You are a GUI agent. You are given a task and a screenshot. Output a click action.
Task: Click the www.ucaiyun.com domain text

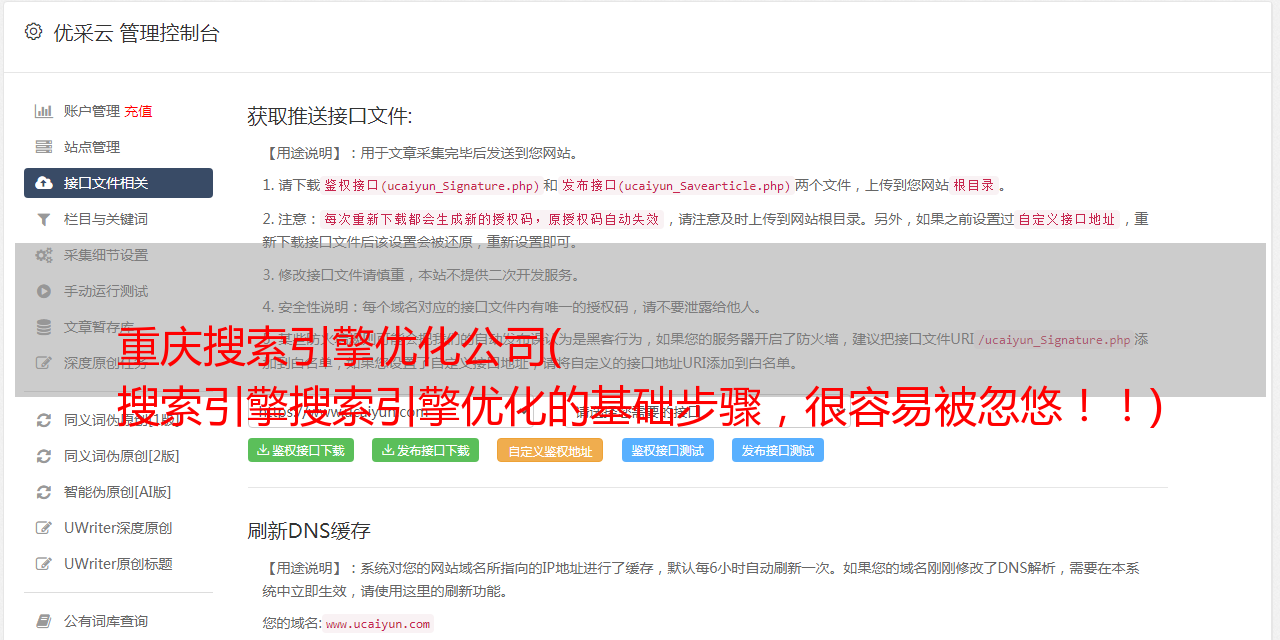pyautogui.click(x=378, y=624)
